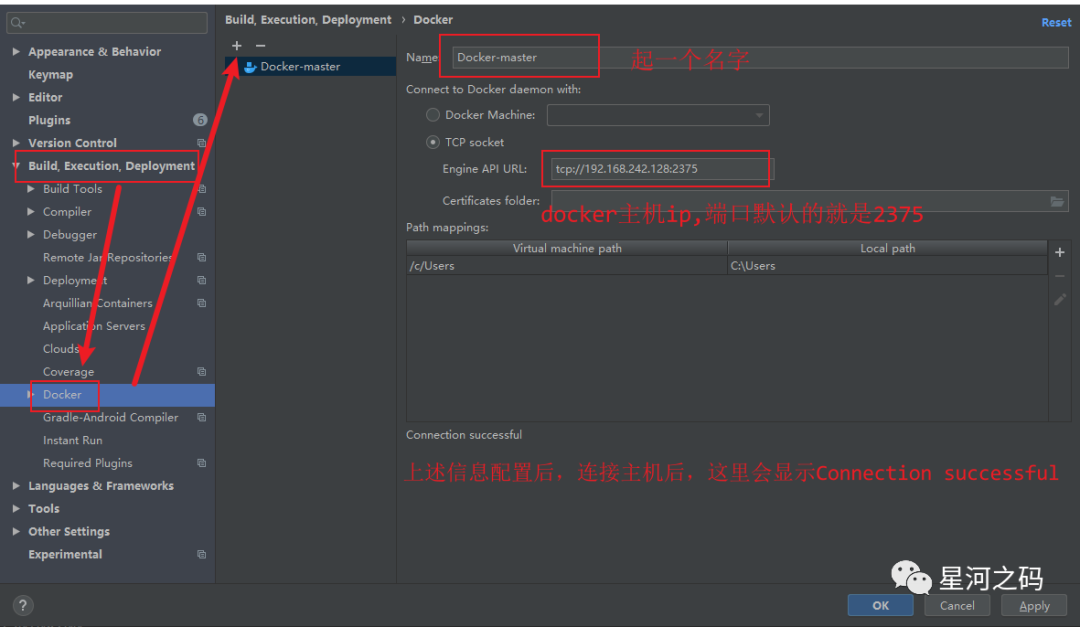Open Instant Run settings
This screenshot has height=627, width=1080.
(72, 440)
